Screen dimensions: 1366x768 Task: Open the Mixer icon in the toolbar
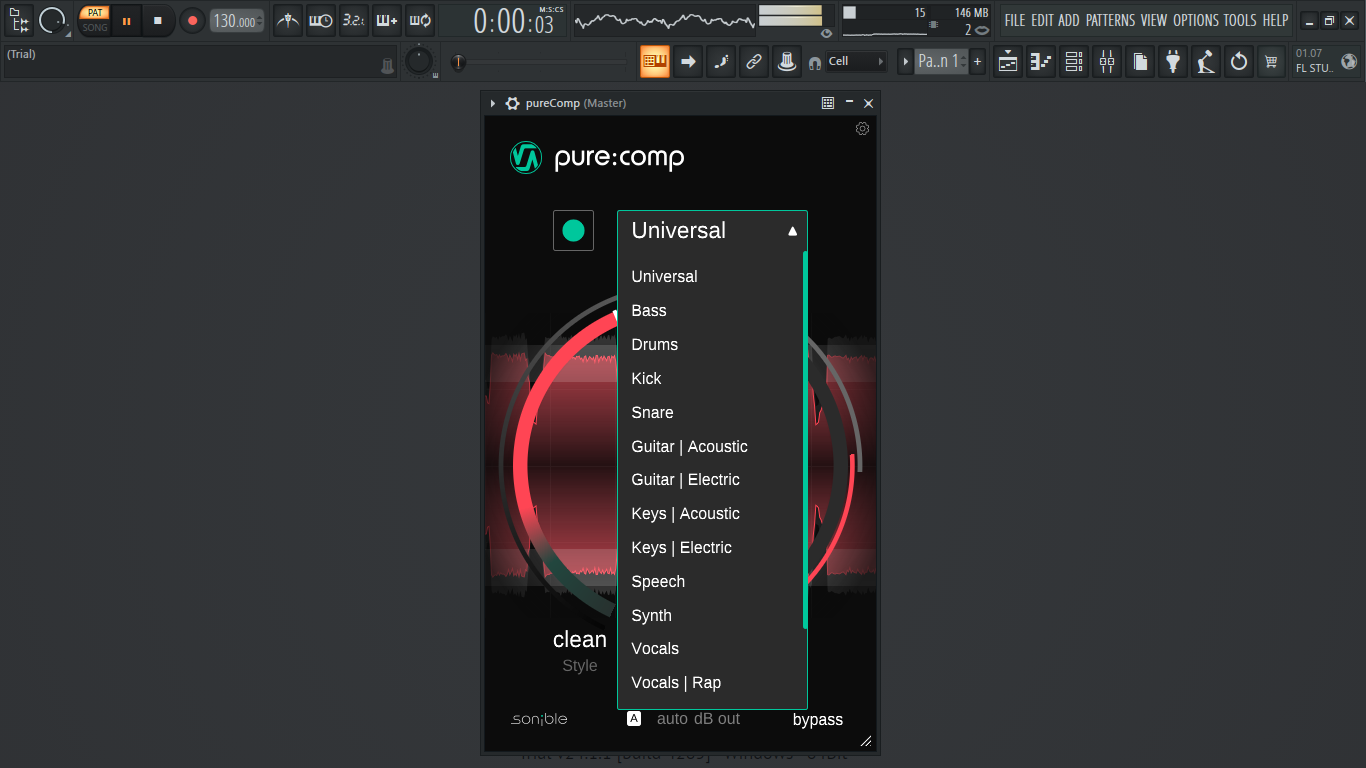click(1106, 61)
